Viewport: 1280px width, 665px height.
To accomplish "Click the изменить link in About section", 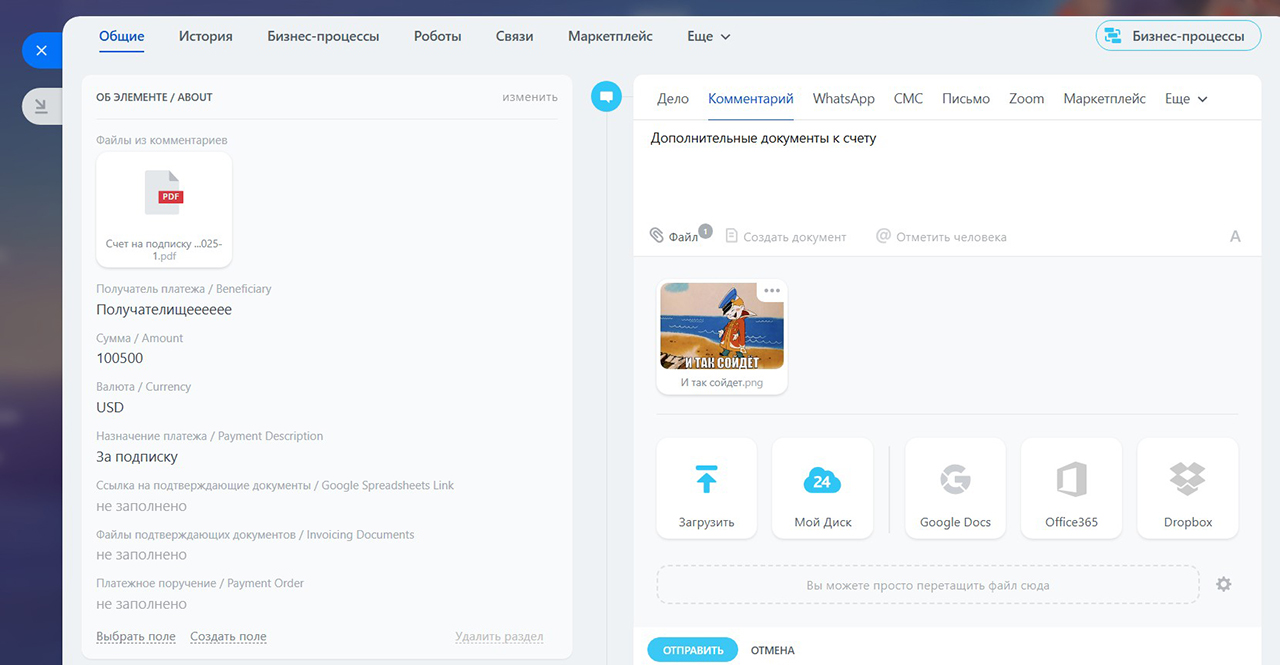I will tap(530, 97).
